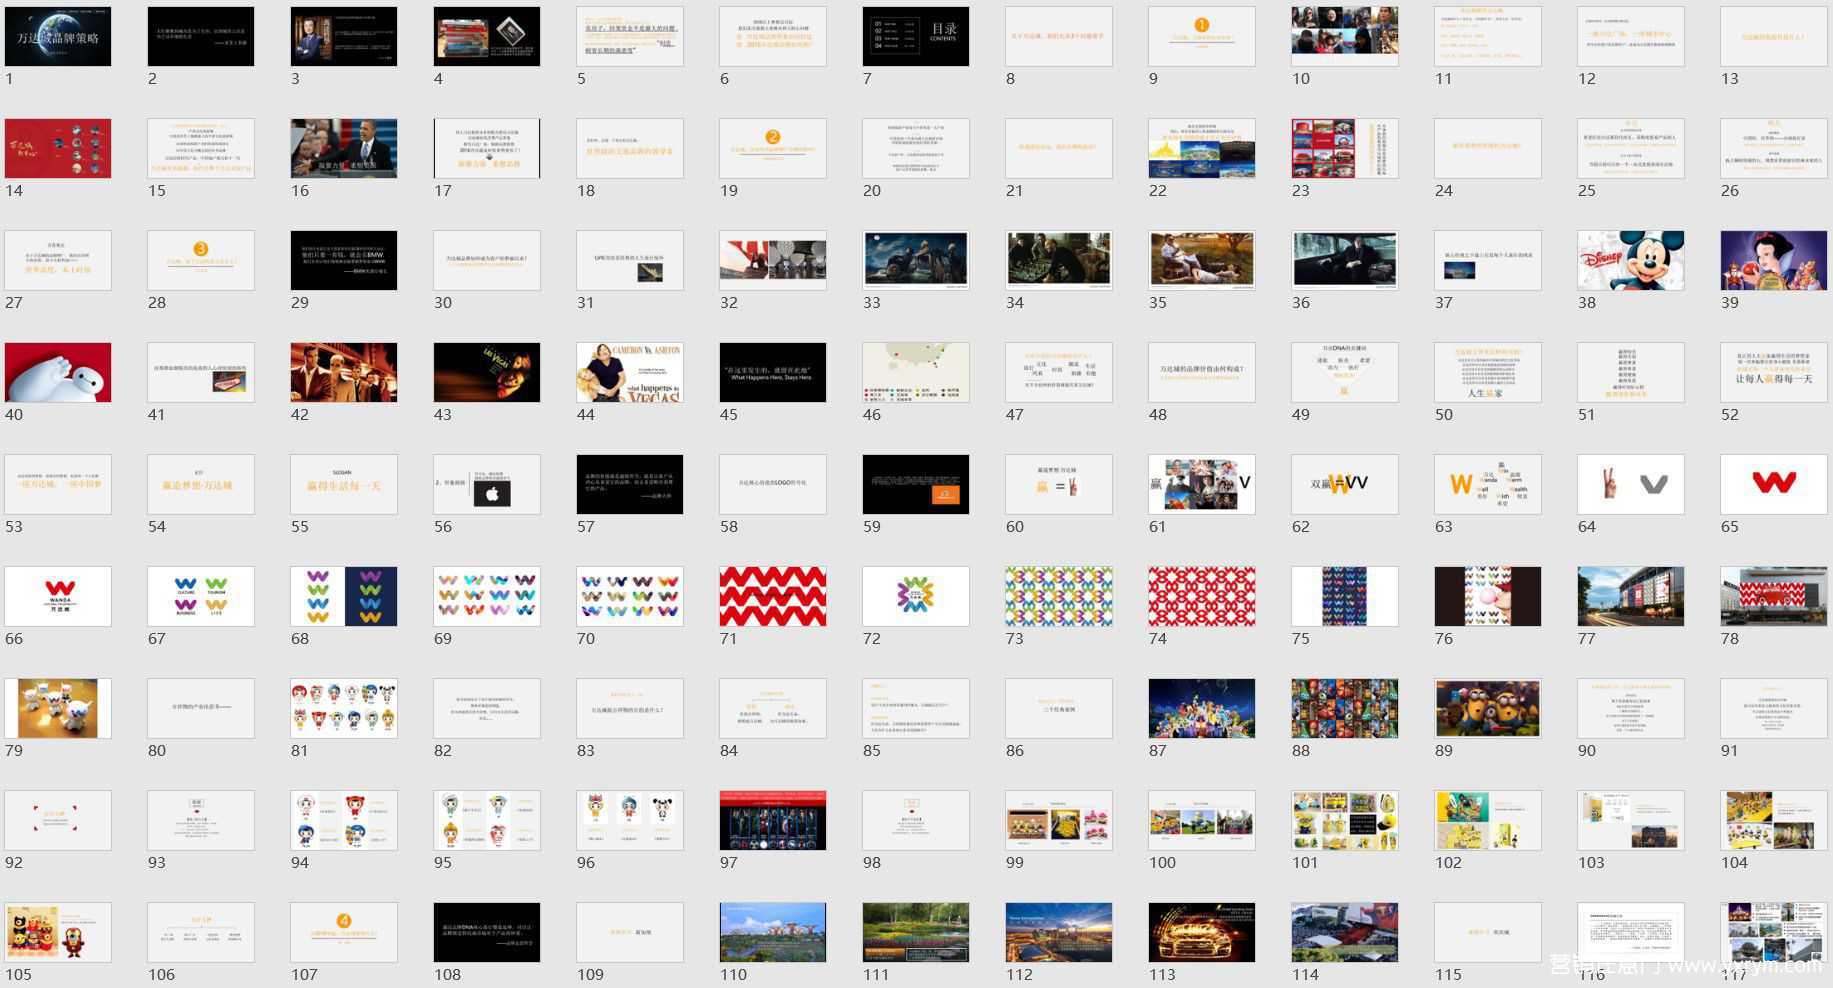Select slide 39 Snow White thumbnail
The image size is (1833, 988).
click(x=1774, y=261)
